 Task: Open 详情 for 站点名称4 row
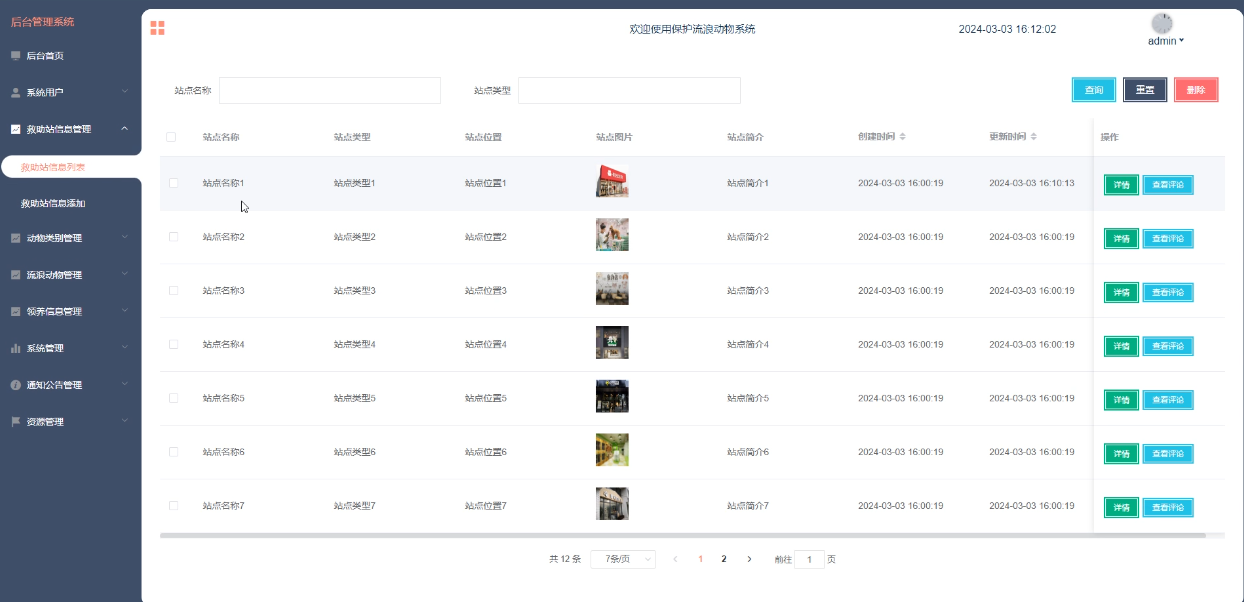(x=1121, y=346)
